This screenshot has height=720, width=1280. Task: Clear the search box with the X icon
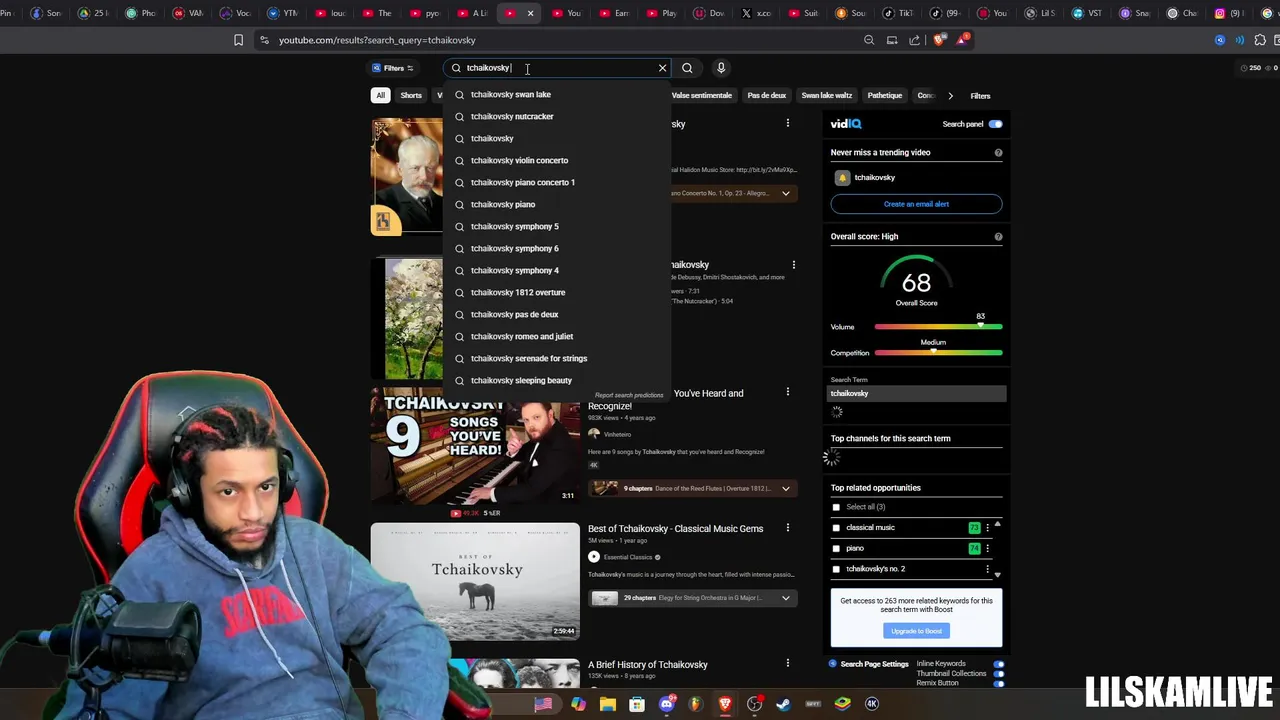(662, 68)
